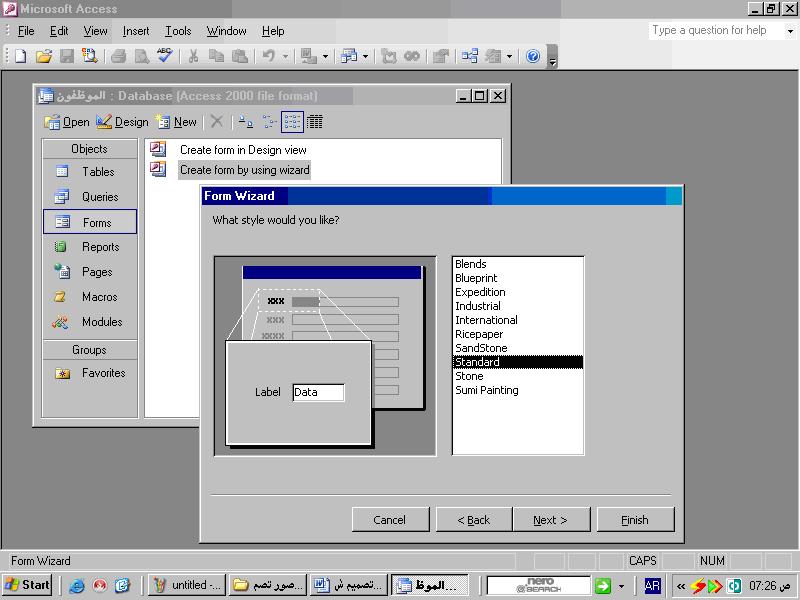Run the ABC Spelling check icon
The image size is (800, 600).
[x=164, y=56]
